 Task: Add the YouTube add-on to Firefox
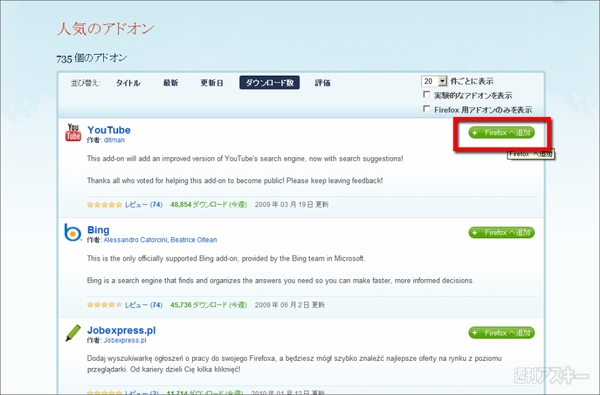point(501,132)
